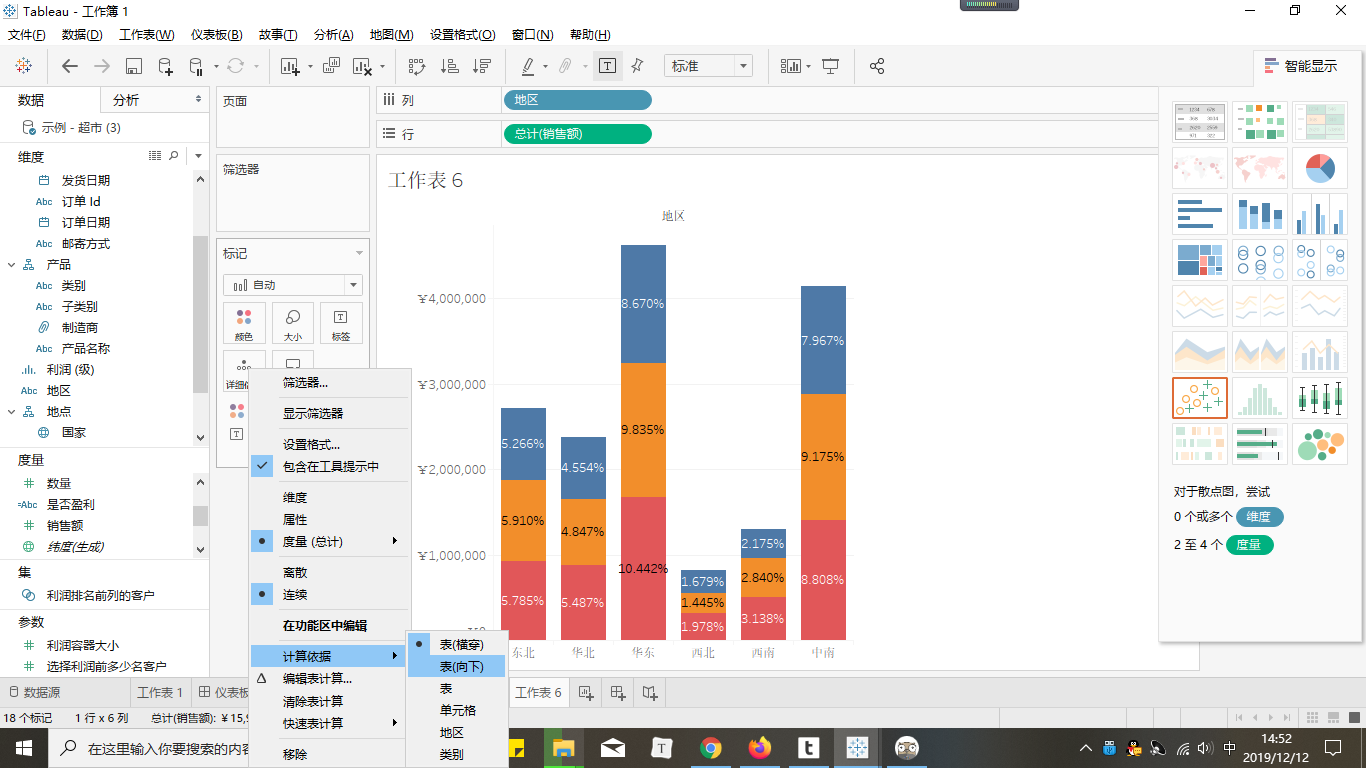
Task: Click the share workbook icon
Action: click(x=877, y=66)
